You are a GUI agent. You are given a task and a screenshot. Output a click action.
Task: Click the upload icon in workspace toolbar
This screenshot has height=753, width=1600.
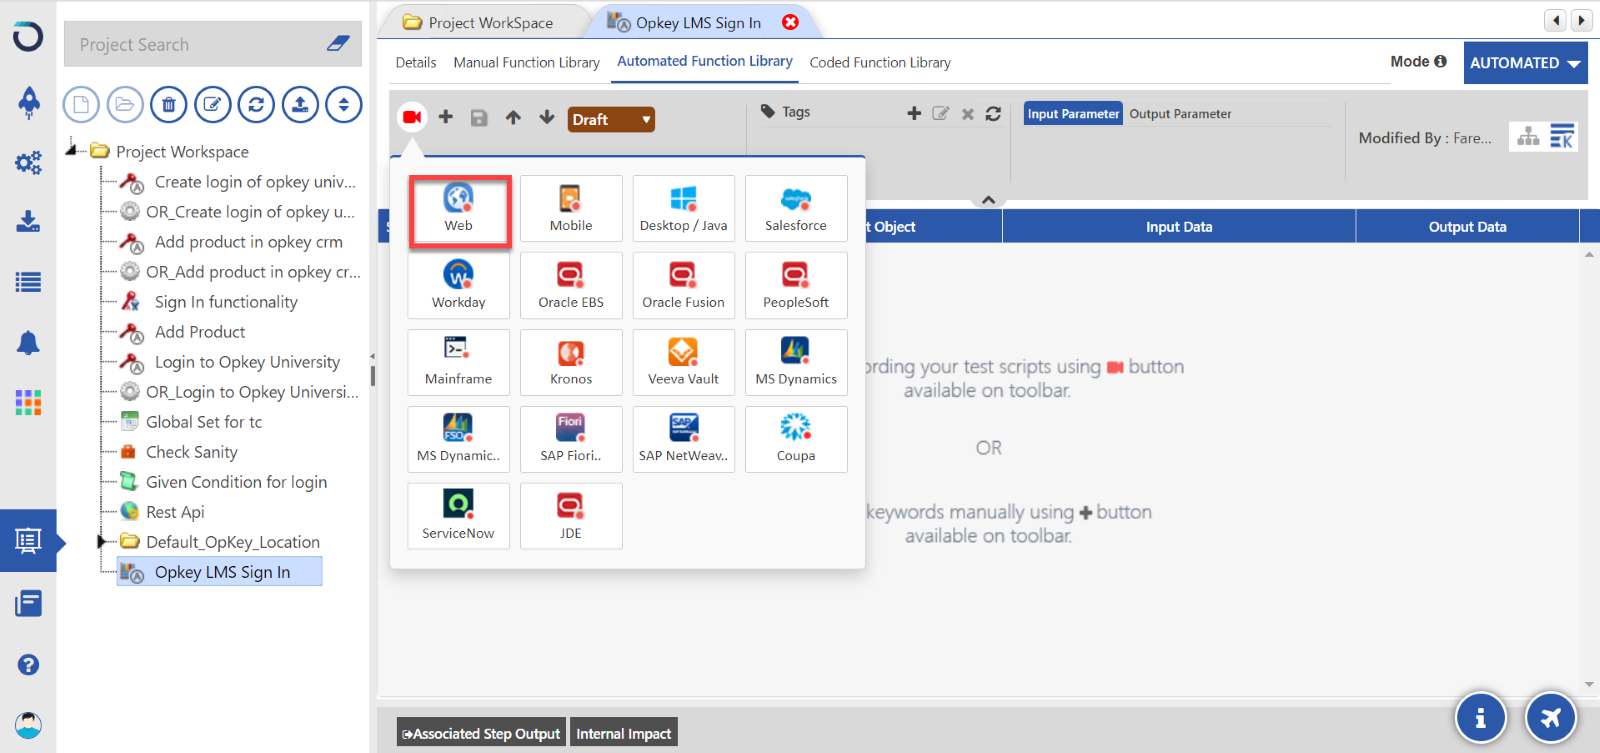(300, 104)
